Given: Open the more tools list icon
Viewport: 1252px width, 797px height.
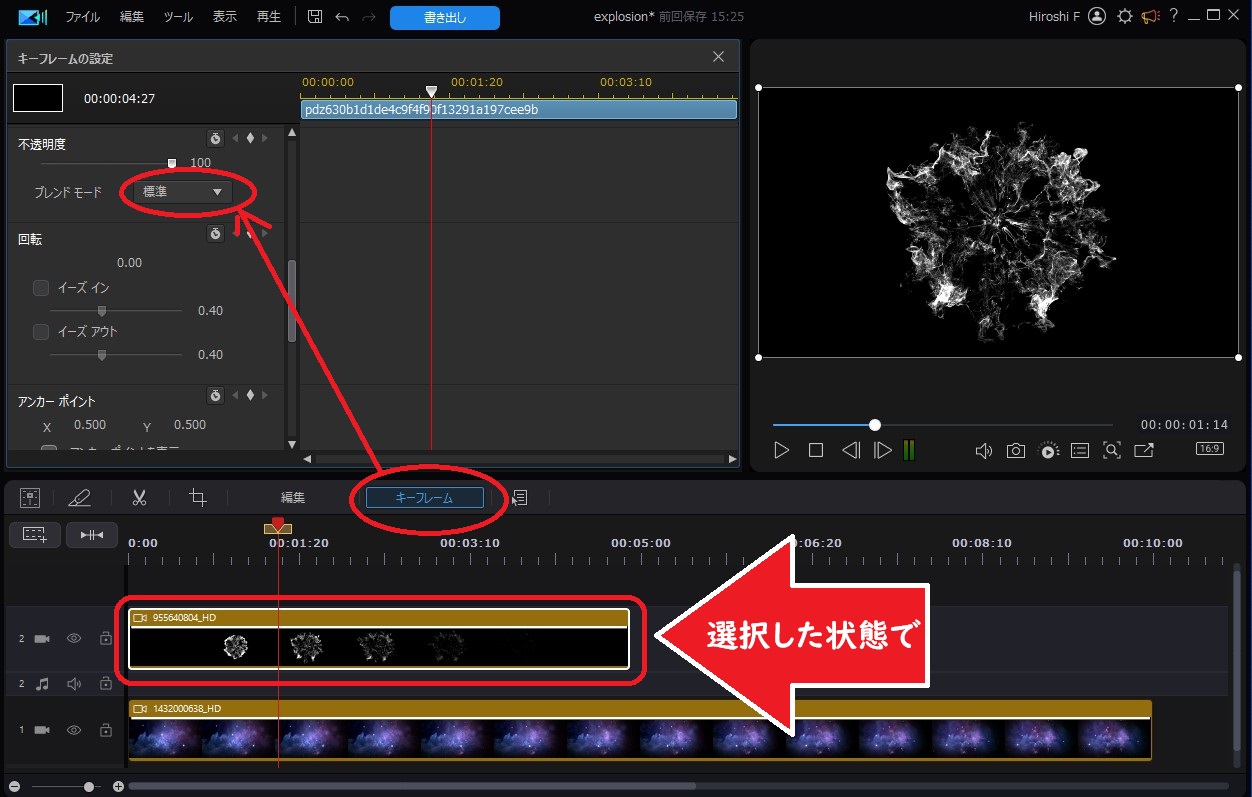Looking at the screenshot, I should coord(520,497).
